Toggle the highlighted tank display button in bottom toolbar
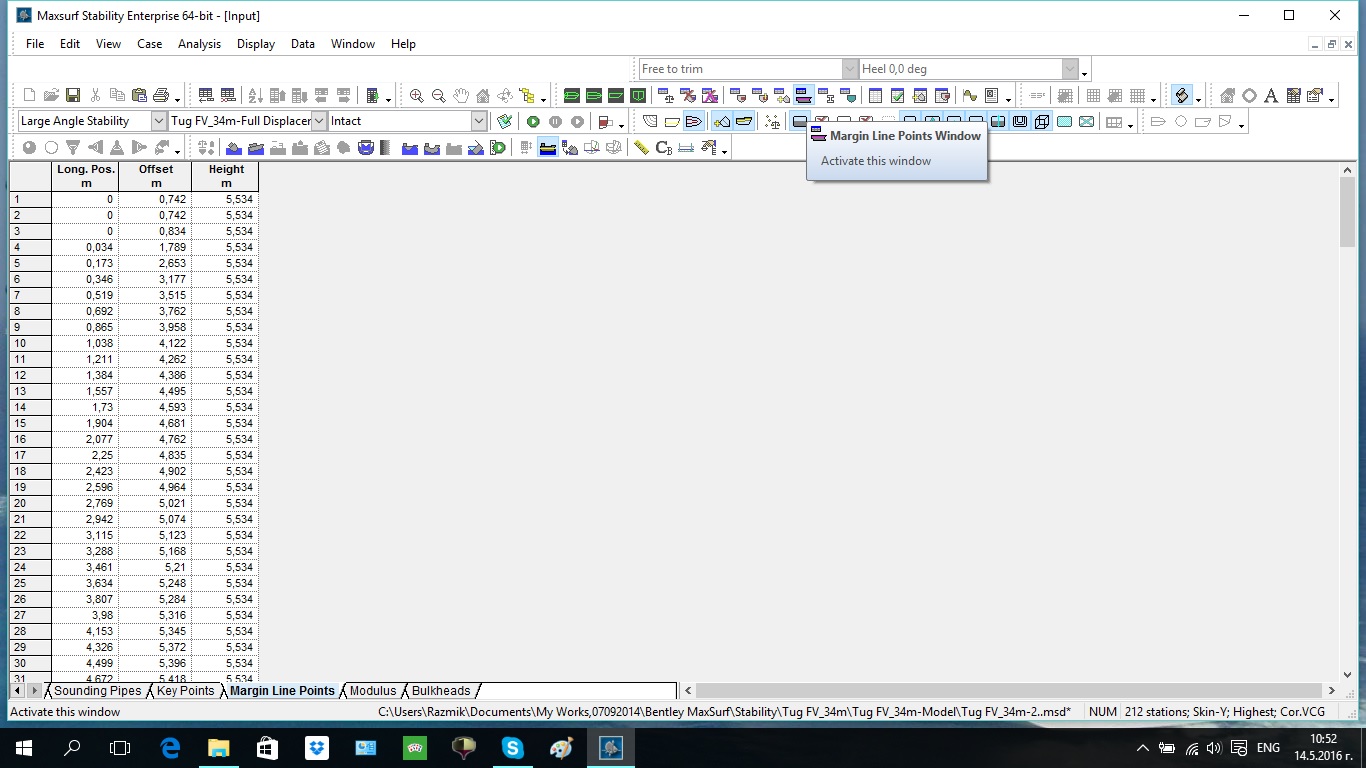 click(547, 148)
